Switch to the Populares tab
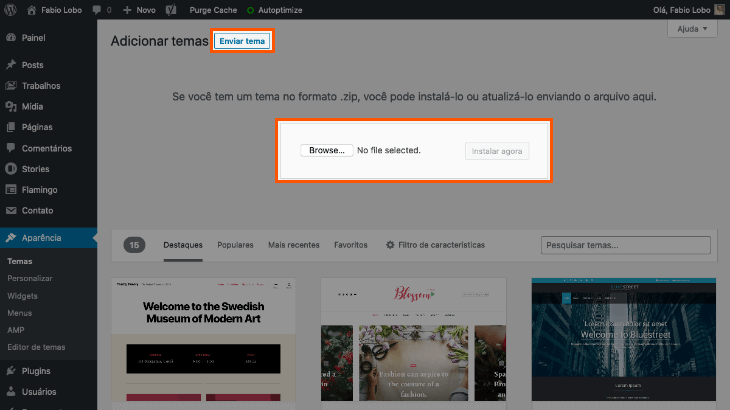This screenshot has width=730, height=410. (235, 245)
